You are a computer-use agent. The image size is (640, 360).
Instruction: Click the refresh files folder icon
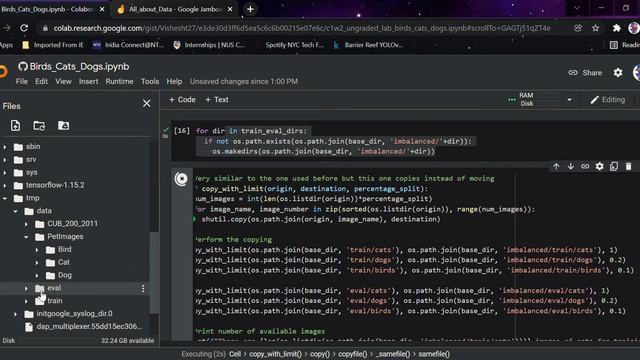click(39, 125)
